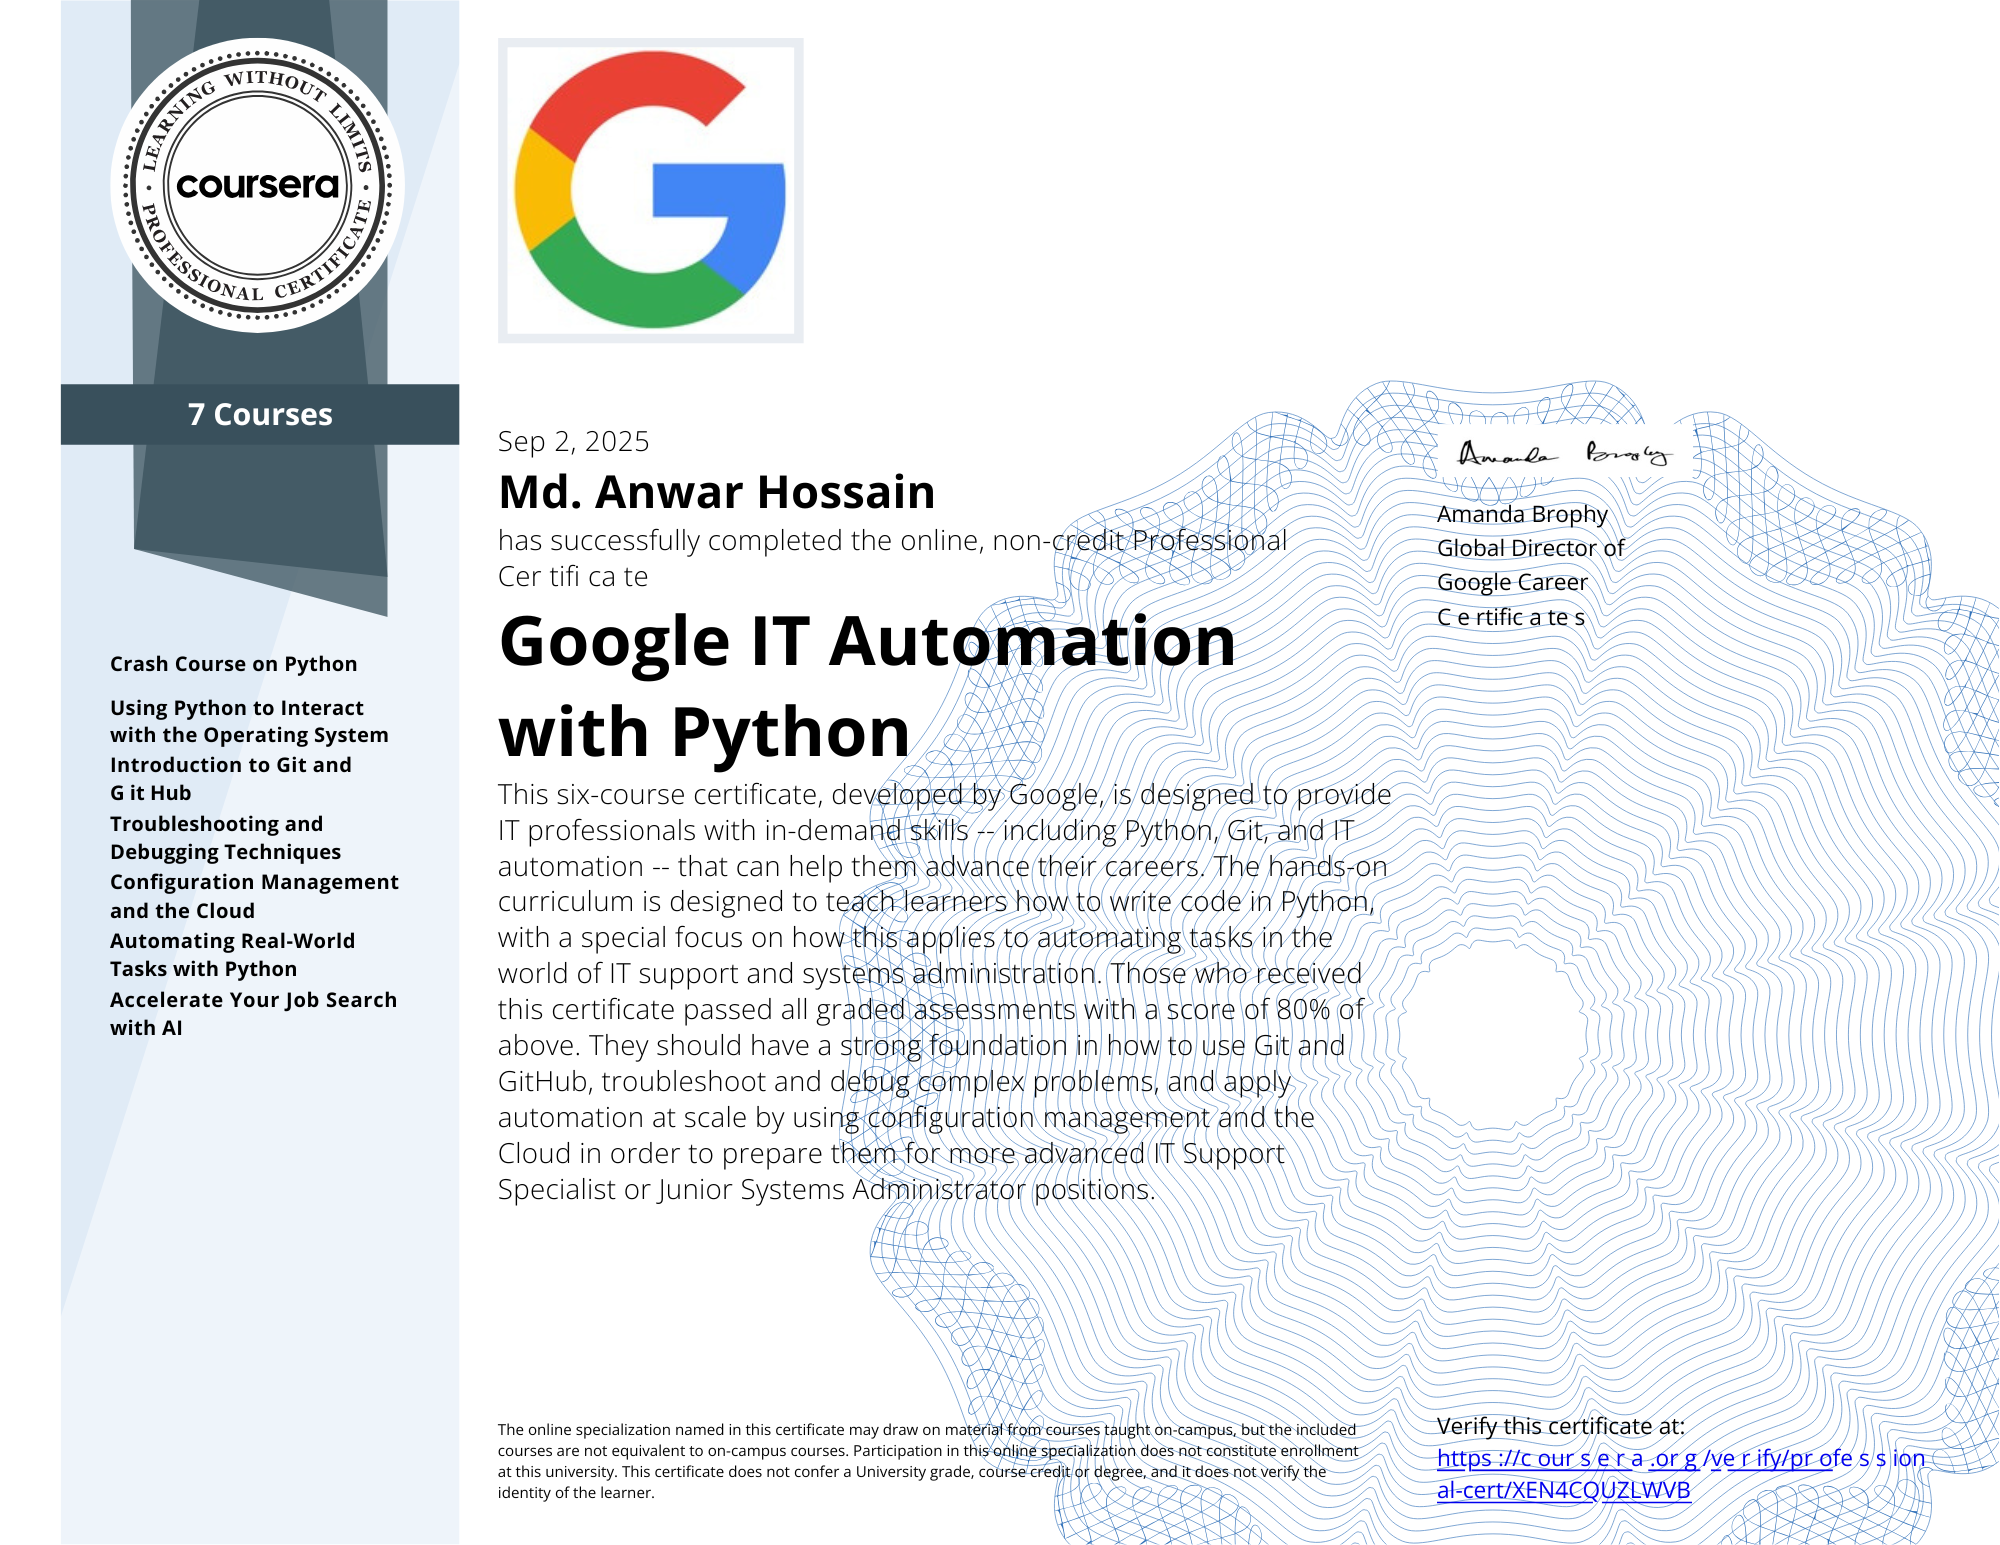Click the has successfully completed line

(x=892, y=558)
